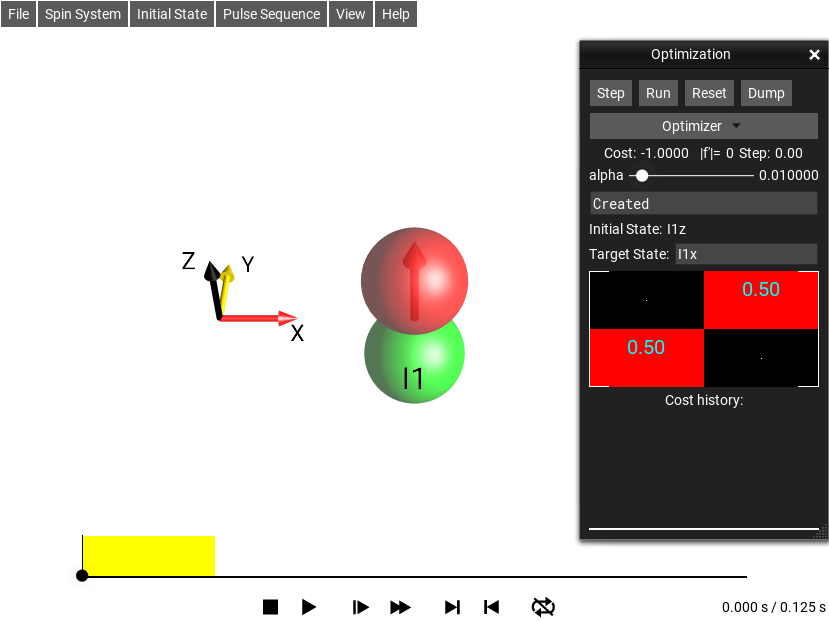Open the Pulse Sequence menu
829x621 pixels.
click(272, 14)
